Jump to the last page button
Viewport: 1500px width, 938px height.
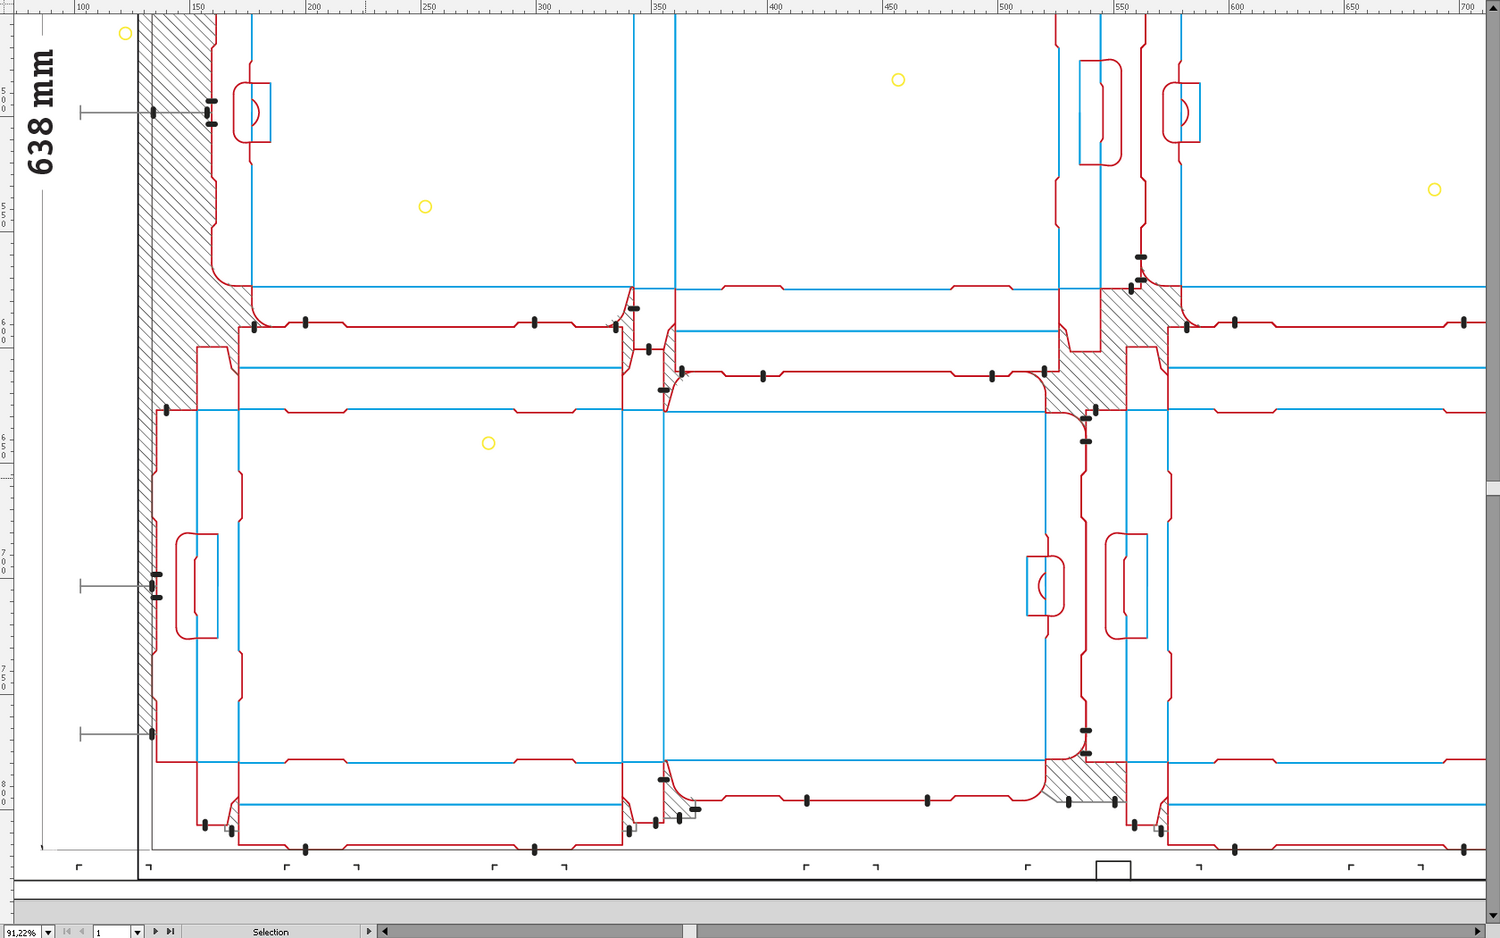170,931
